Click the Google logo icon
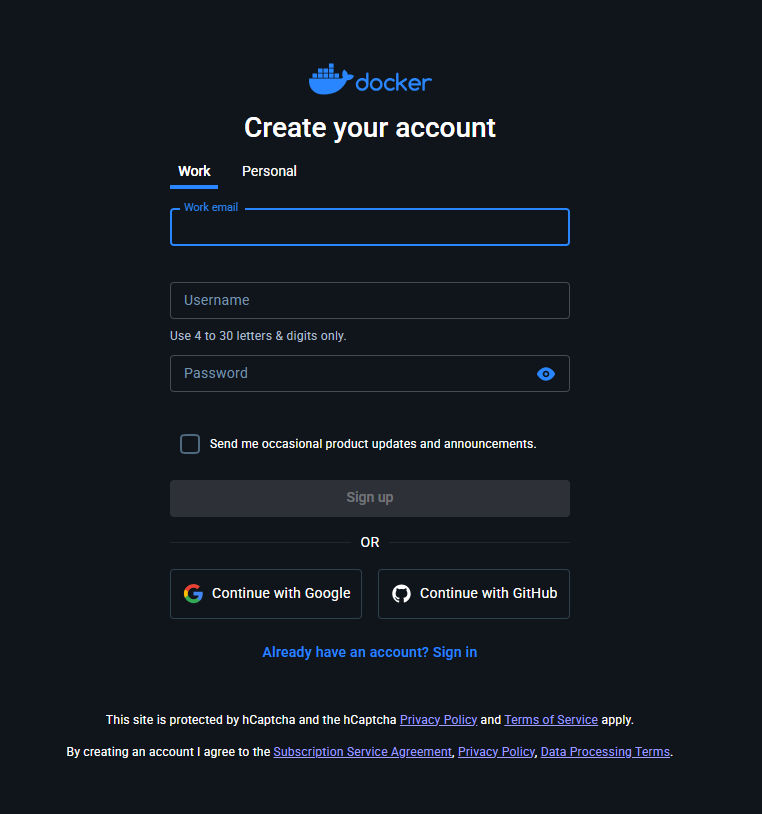762x814 pixels. coord(193,594)
